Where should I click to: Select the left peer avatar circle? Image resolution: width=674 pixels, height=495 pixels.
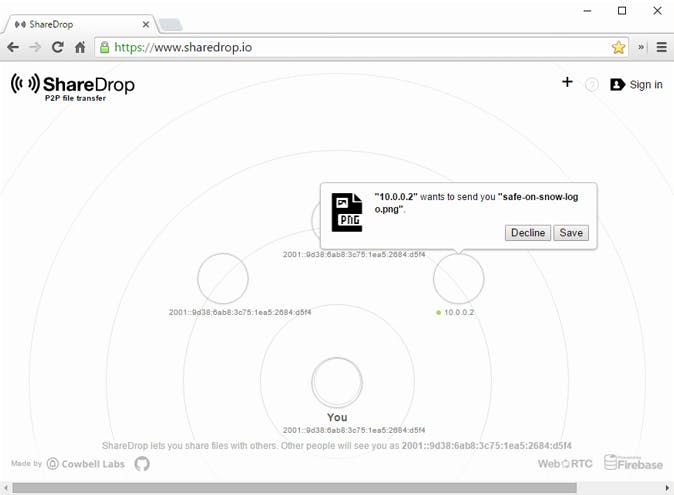point(223,278)
